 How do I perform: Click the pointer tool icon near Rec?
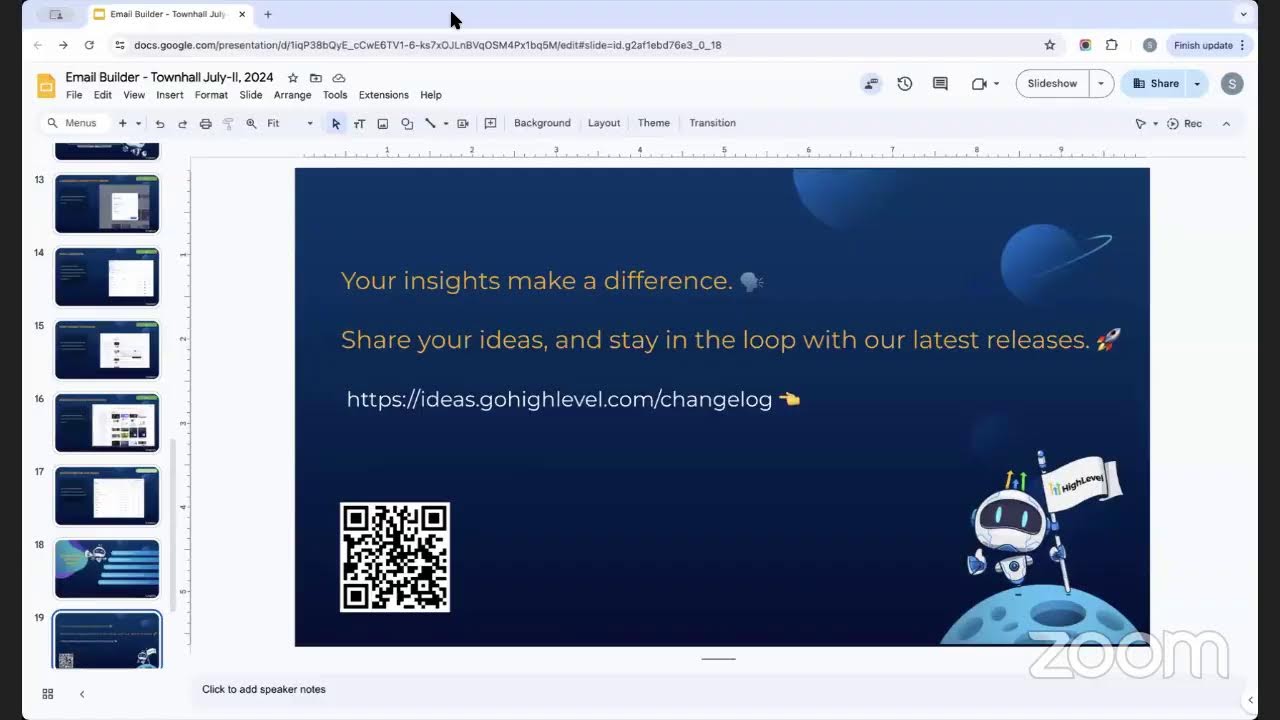1140,124
